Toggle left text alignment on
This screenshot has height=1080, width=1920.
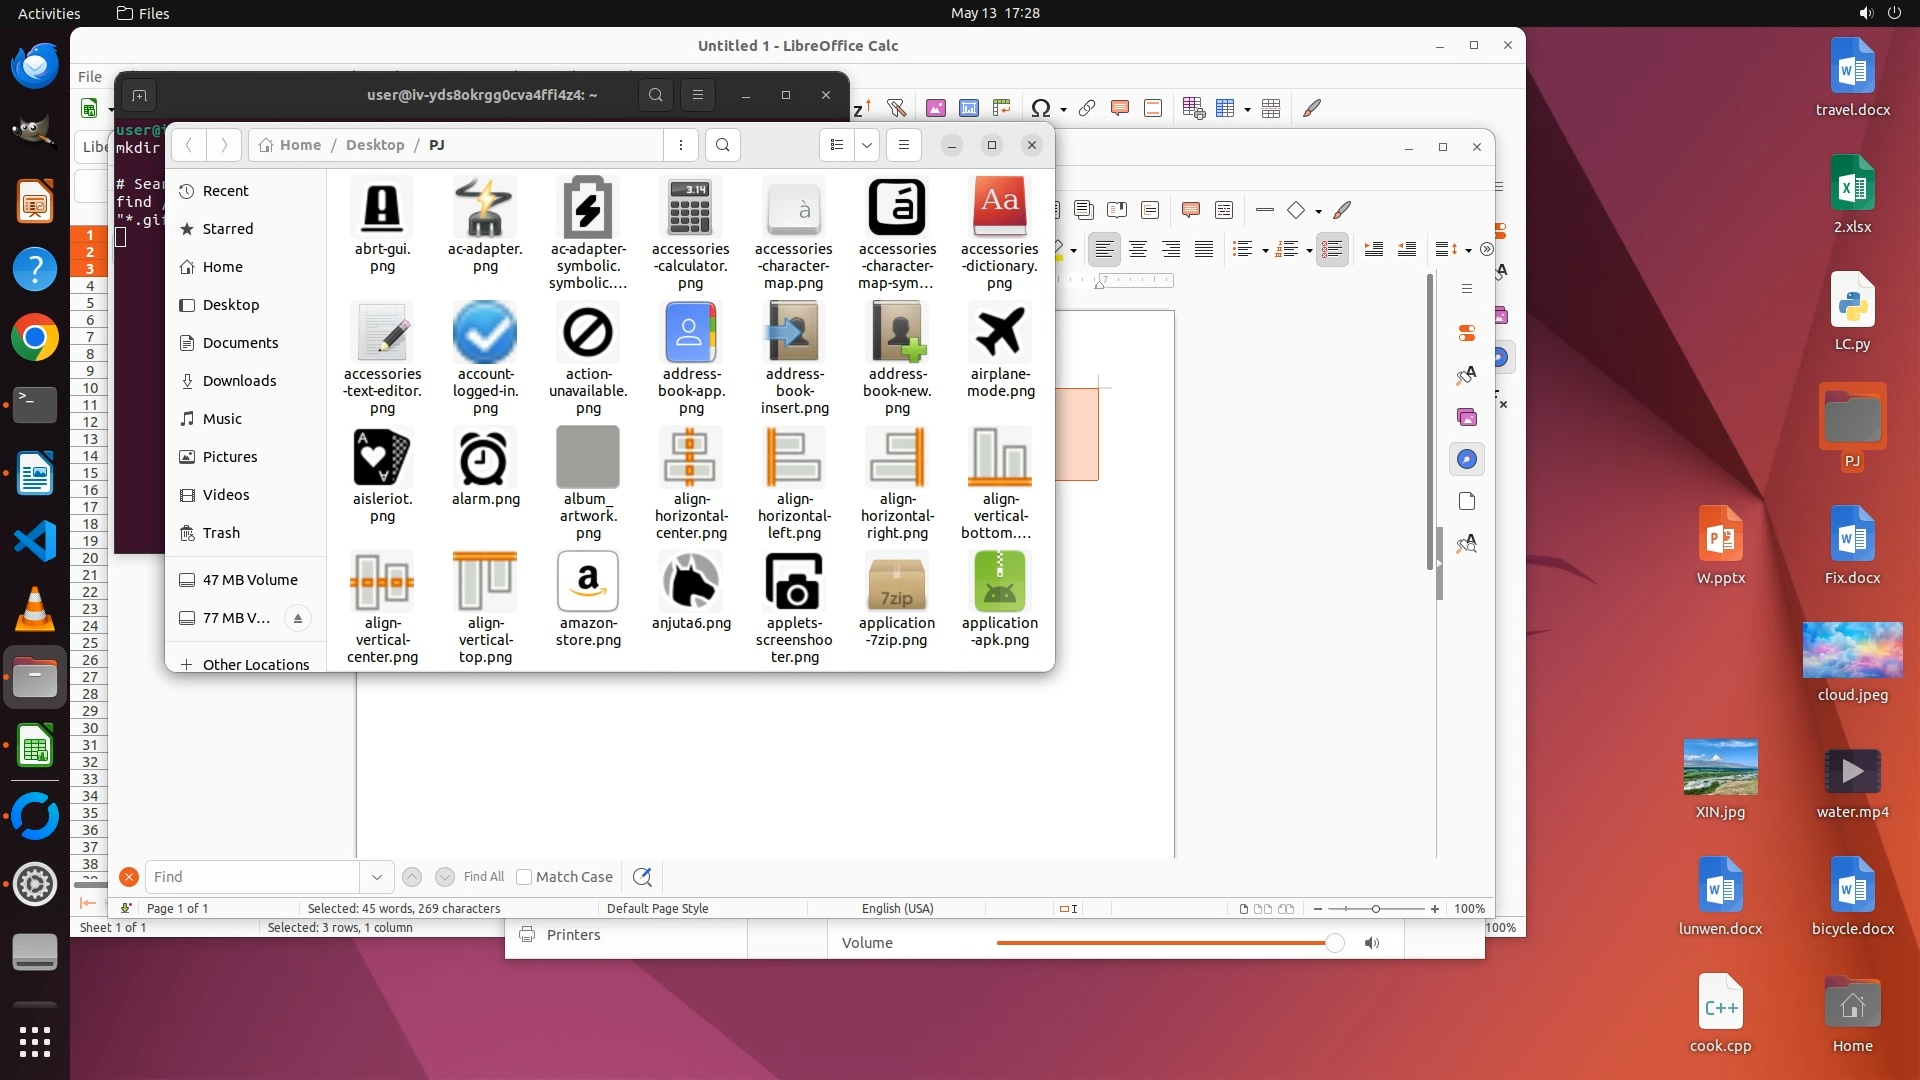tap(1104, 250)
